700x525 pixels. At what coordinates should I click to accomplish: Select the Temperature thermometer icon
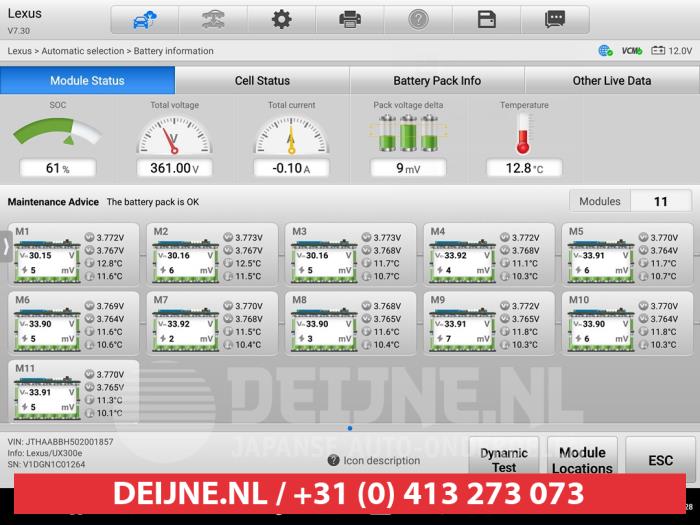point(523,134)
